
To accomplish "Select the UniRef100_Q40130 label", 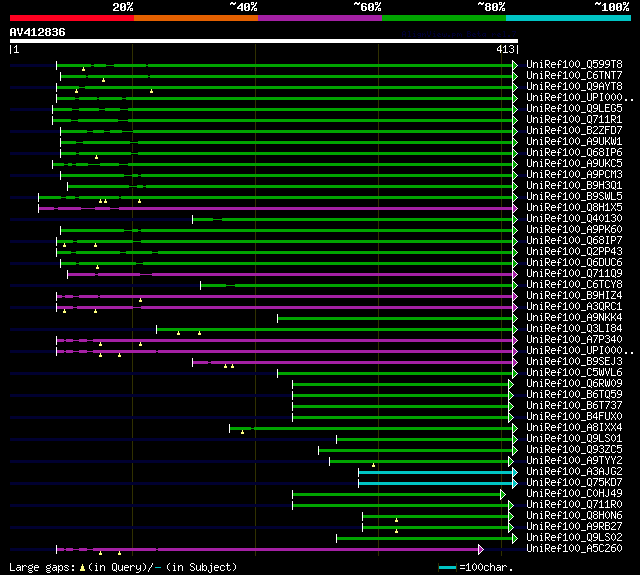I will (x=574, y=219).
